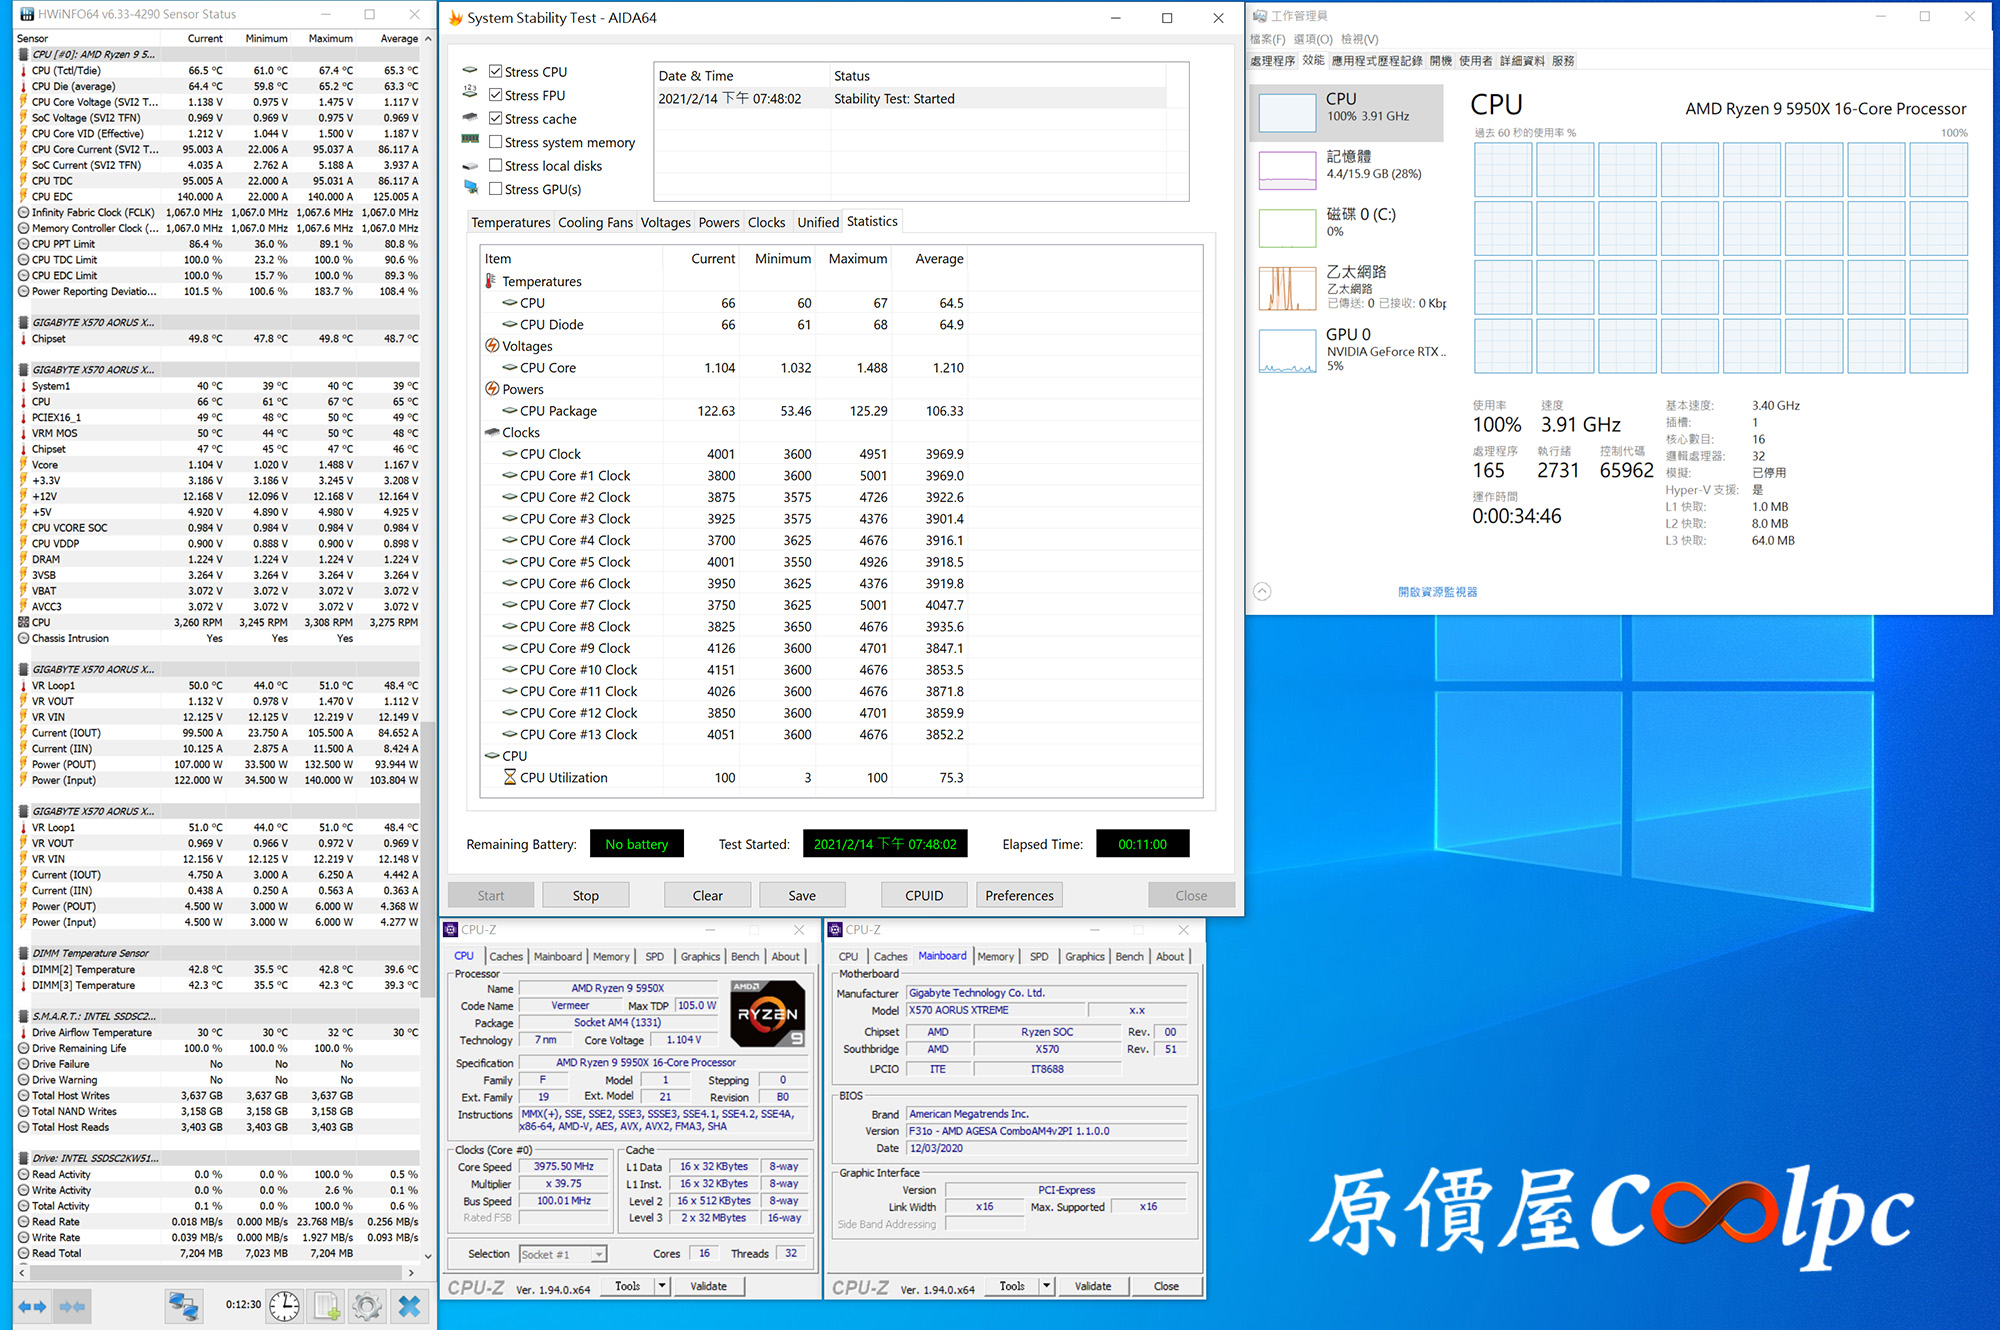Click the Stress cache chip icon

click(x=470, y=116)
